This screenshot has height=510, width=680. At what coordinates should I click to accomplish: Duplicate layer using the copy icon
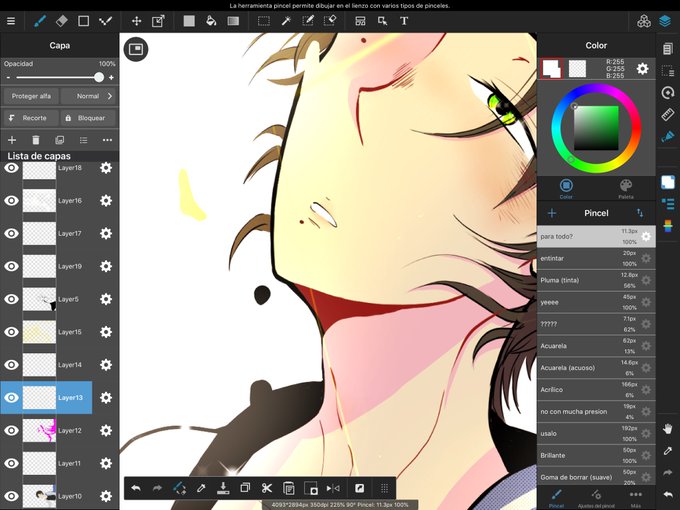click(59, 140)
